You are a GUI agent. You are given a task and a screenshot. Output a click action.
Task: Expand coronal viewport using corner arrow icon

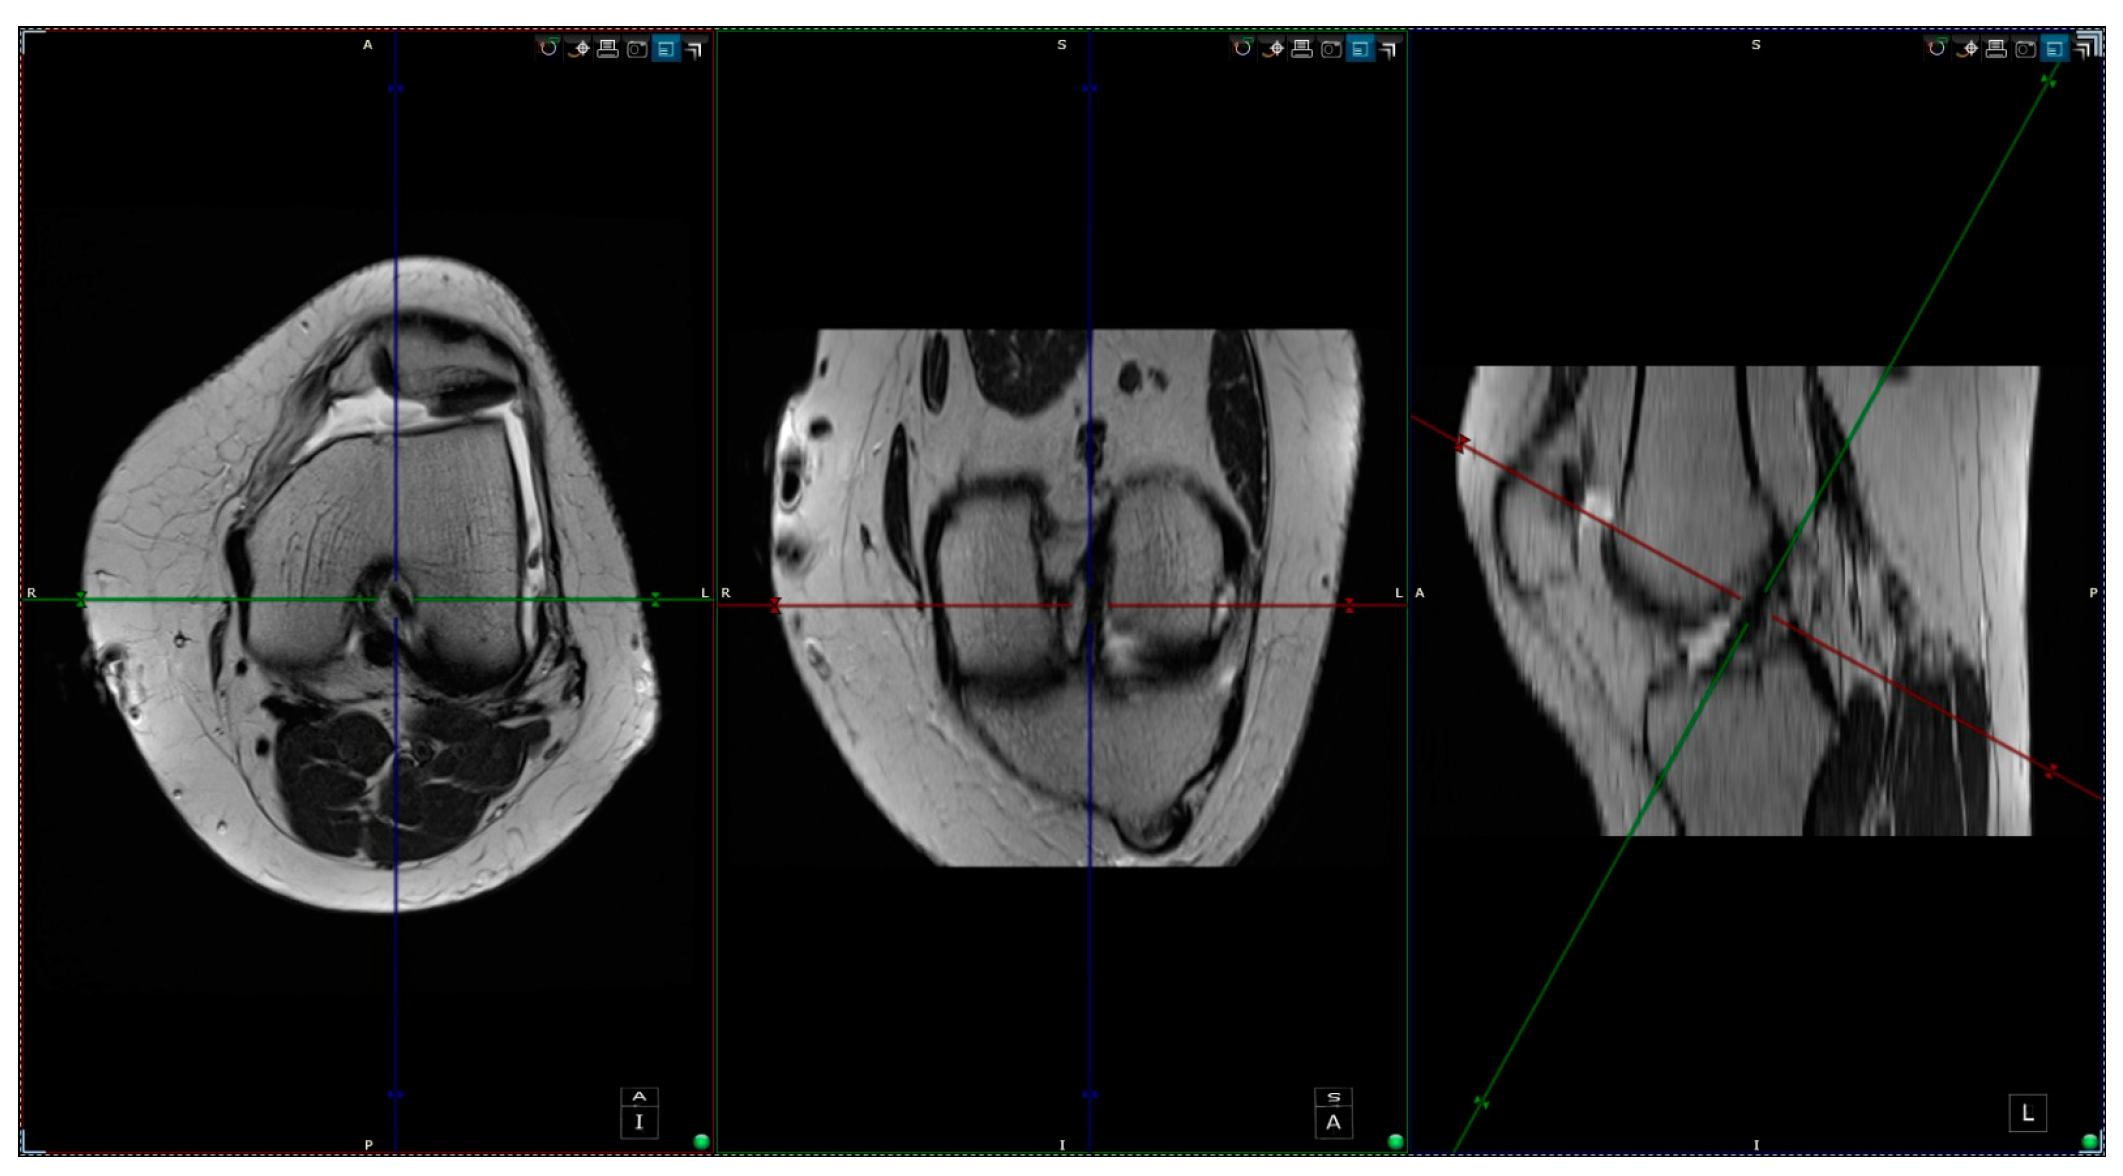click(x=1389, y=48)
